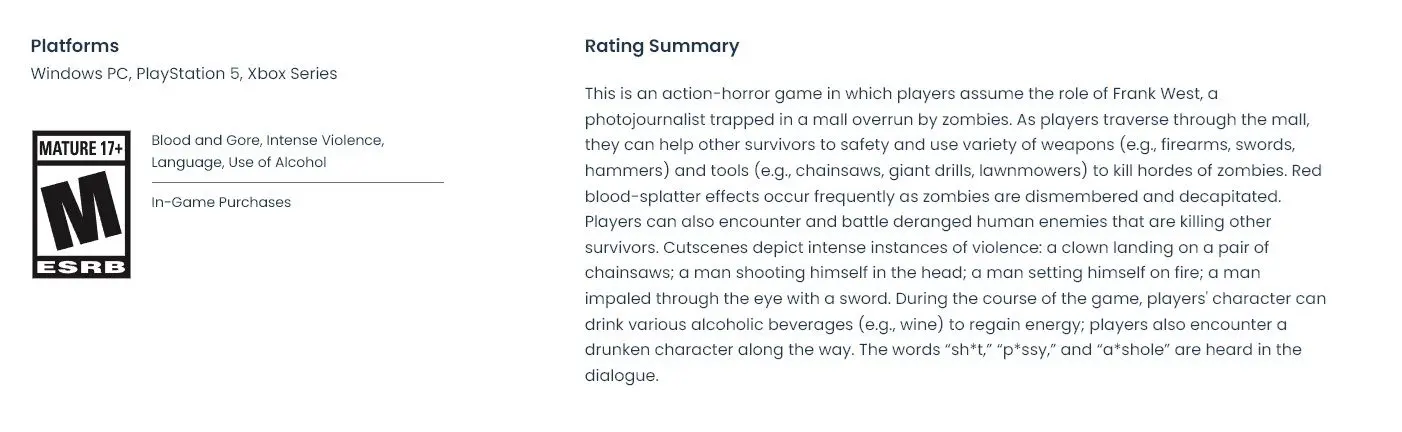Click the large M letter in ESRB icon
This screenshot has height=432, width=1402.
tap(81, 213)
